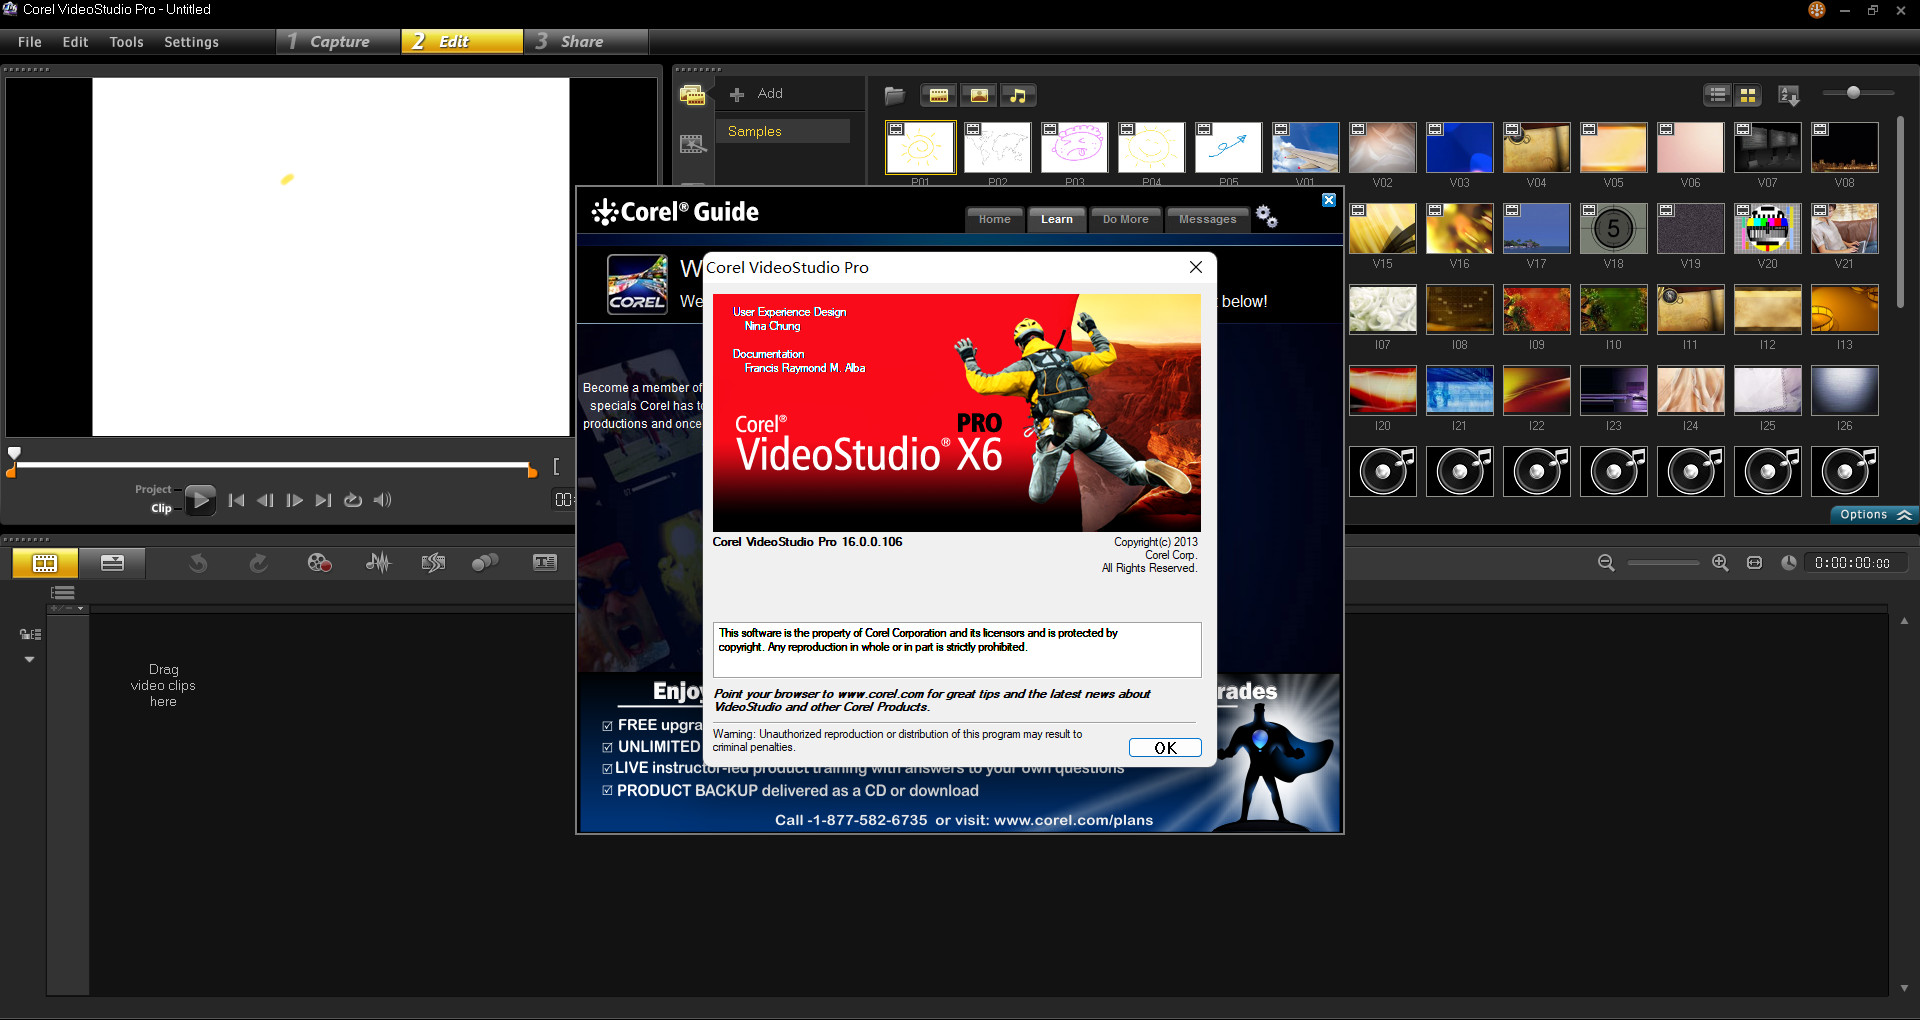Switch to Storyboard View
The height and width of the screenshot is (1020, 1920).
45,563
